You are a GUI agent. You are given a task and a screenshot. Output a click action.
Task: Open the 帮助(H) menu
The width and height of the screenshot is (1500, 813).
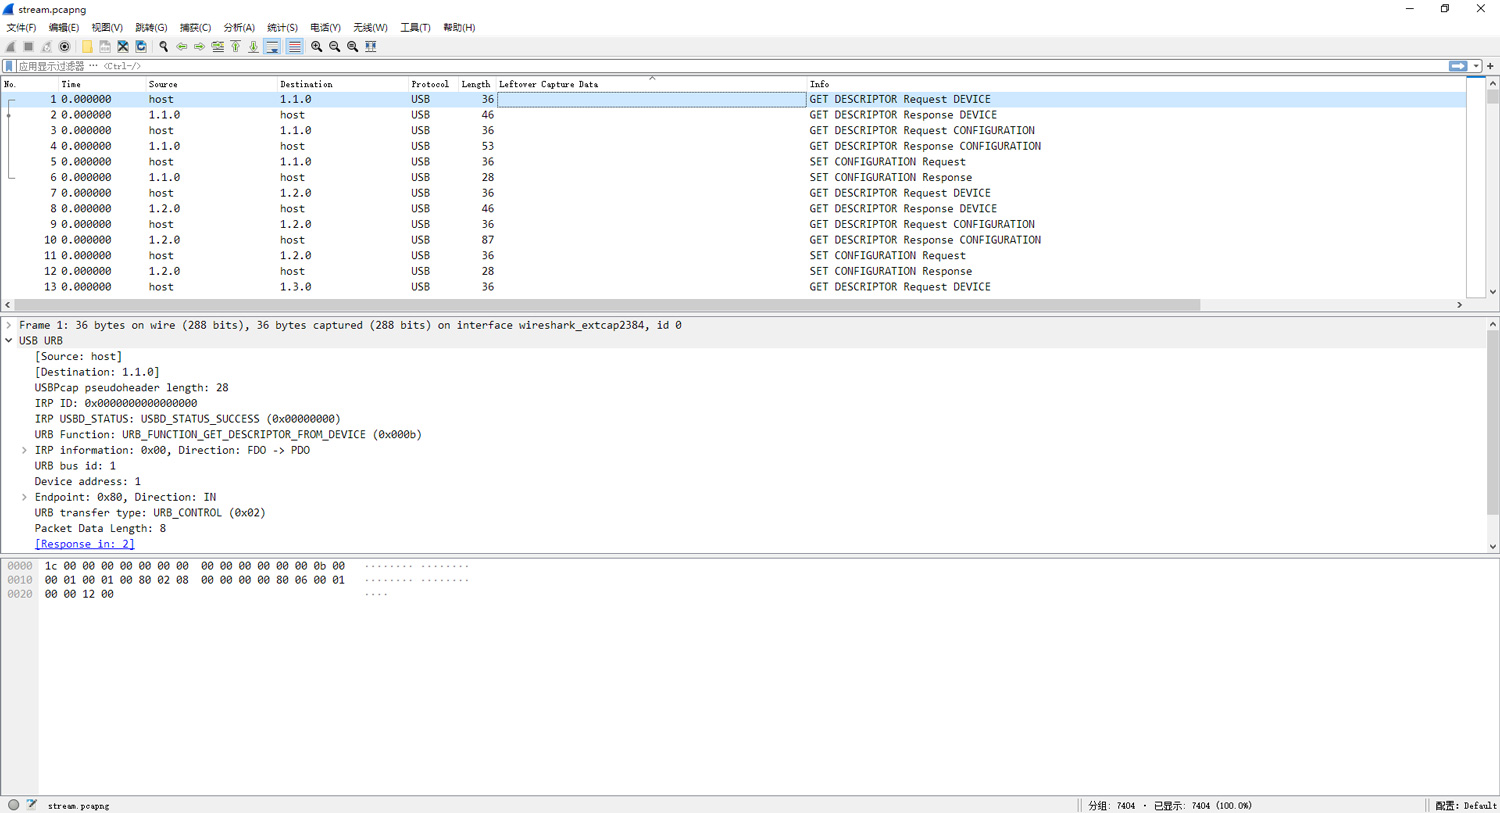tap(459, 28)
